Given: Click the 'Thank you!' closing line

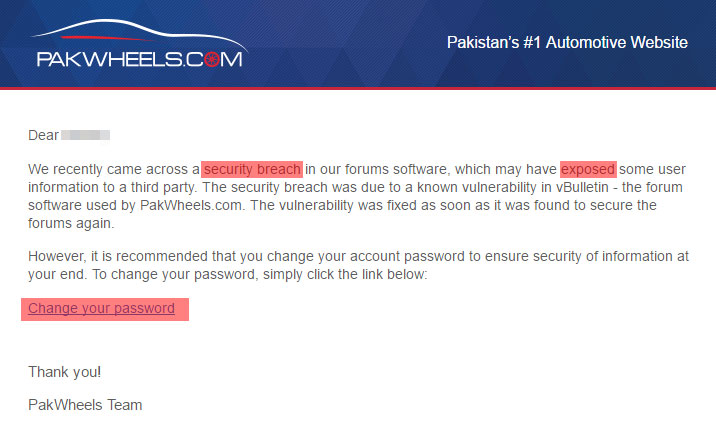Looking at the screenshot, I should click(64, 372).
